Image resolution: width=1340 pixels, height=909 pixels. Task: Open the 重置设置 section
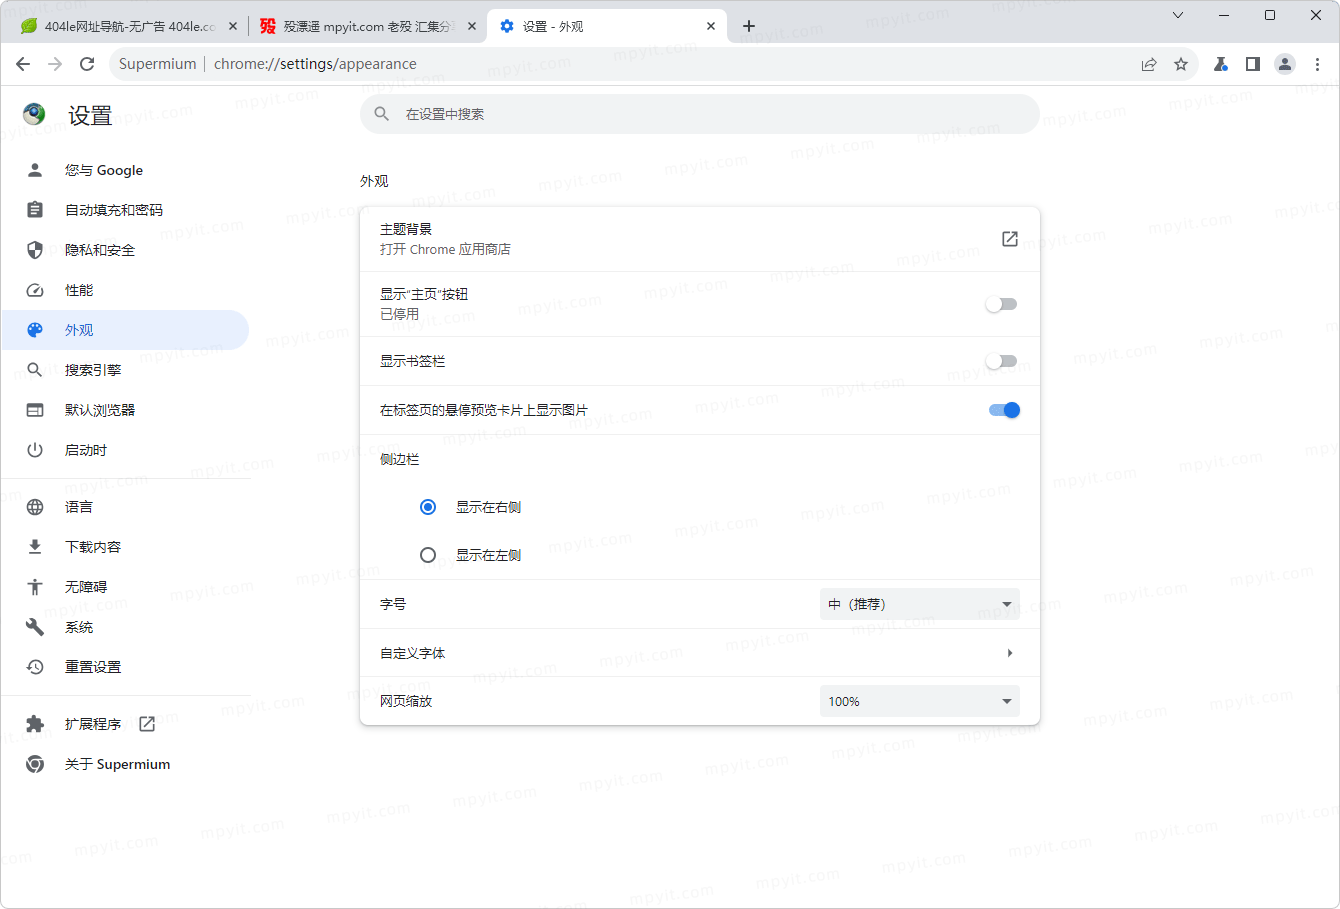pyautogui.click(x=125, y=667)
